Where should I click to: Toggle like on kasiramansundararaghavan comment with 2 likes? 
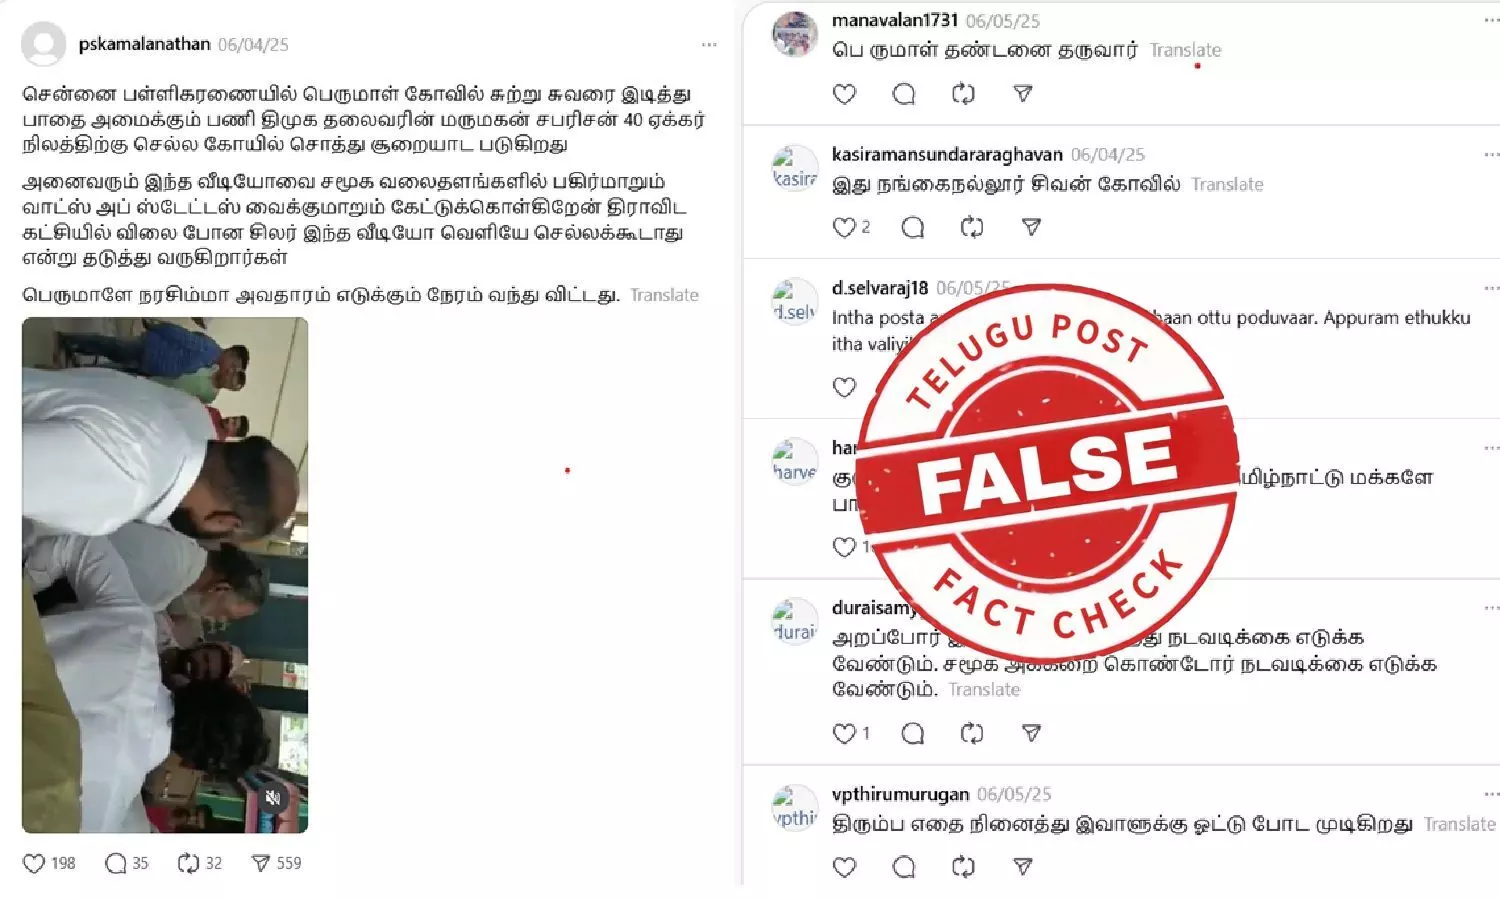[845, 228]
